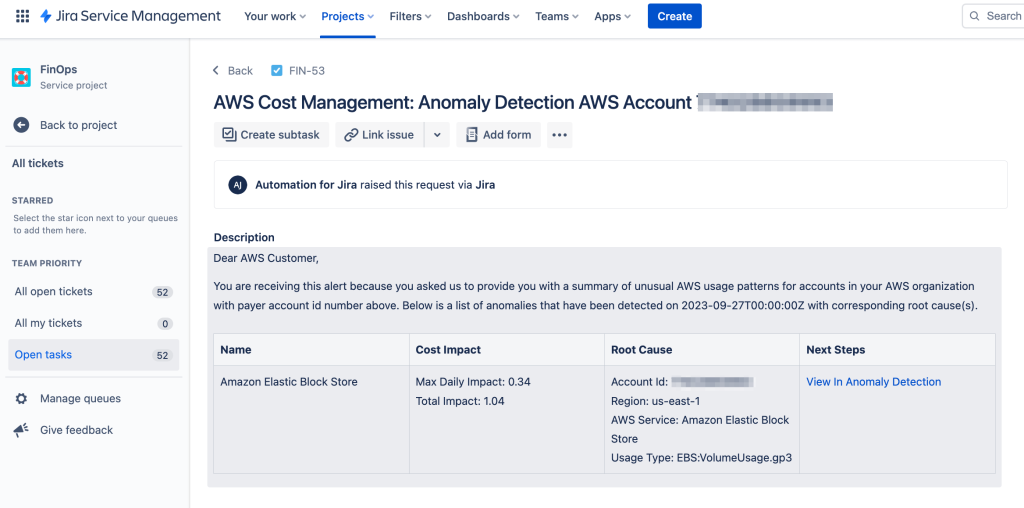Select the All open tickets queue
Image resolution: width=1024 pixels, height=508 pixels.
[54, 292]
